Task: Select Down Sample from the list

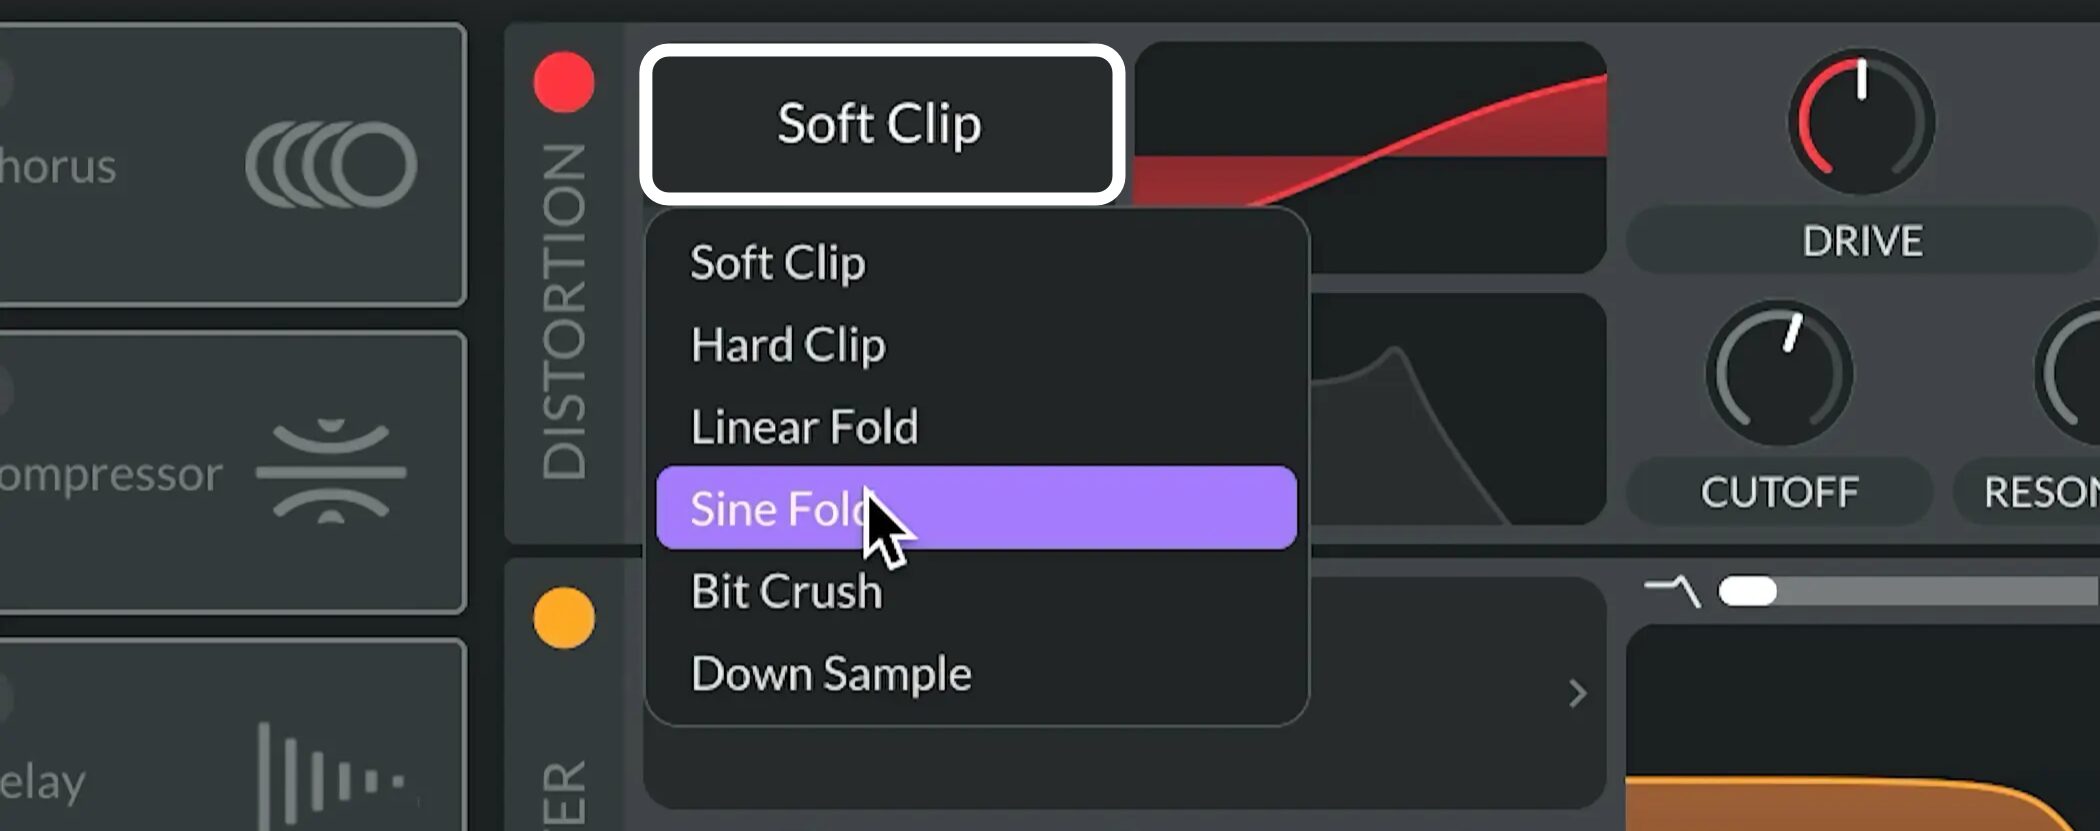Action: coord(831,673)
